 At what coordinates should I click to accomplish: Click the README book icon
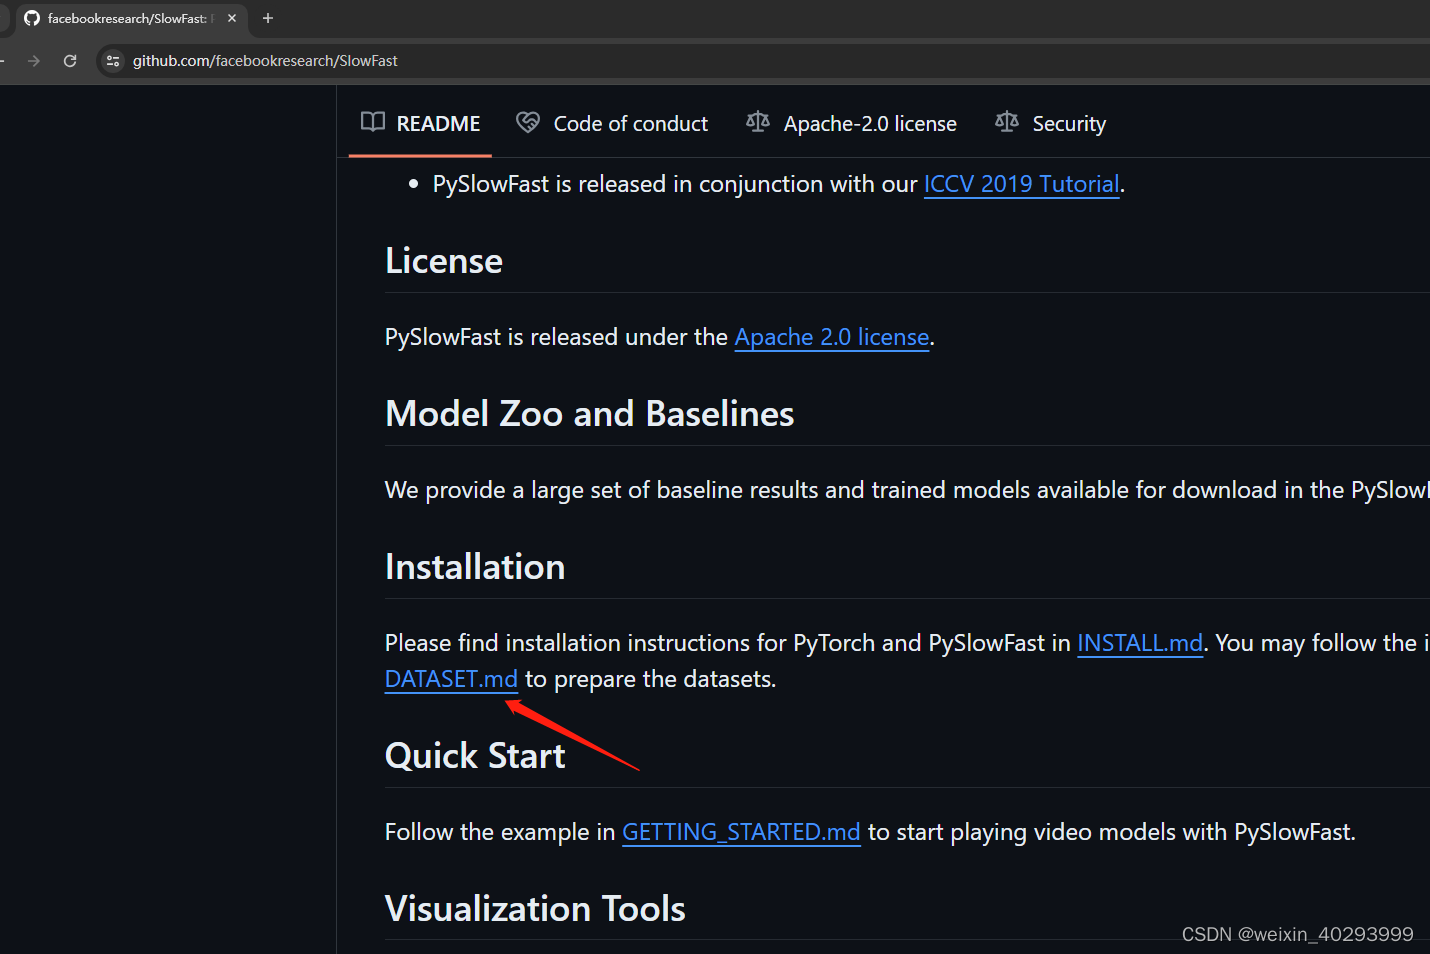pos(373,122)
